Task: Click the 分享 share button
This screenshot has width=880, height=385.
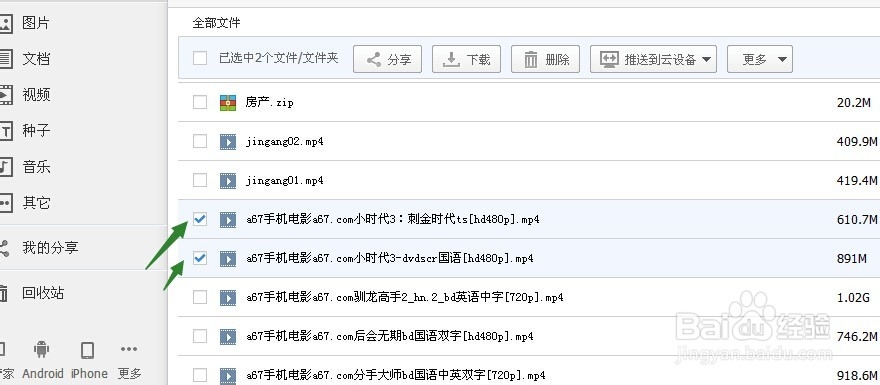Action: coord(387,59)
